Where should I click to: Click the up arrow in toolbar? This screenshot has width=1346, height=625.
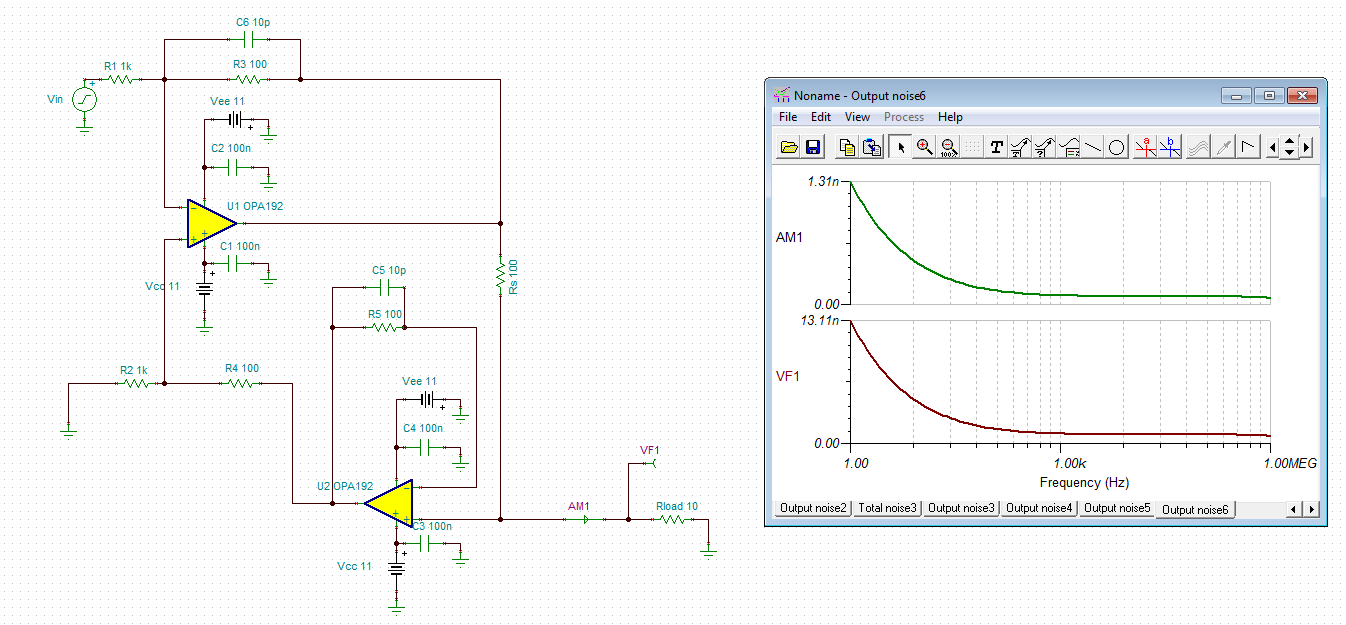(1289, 142)
